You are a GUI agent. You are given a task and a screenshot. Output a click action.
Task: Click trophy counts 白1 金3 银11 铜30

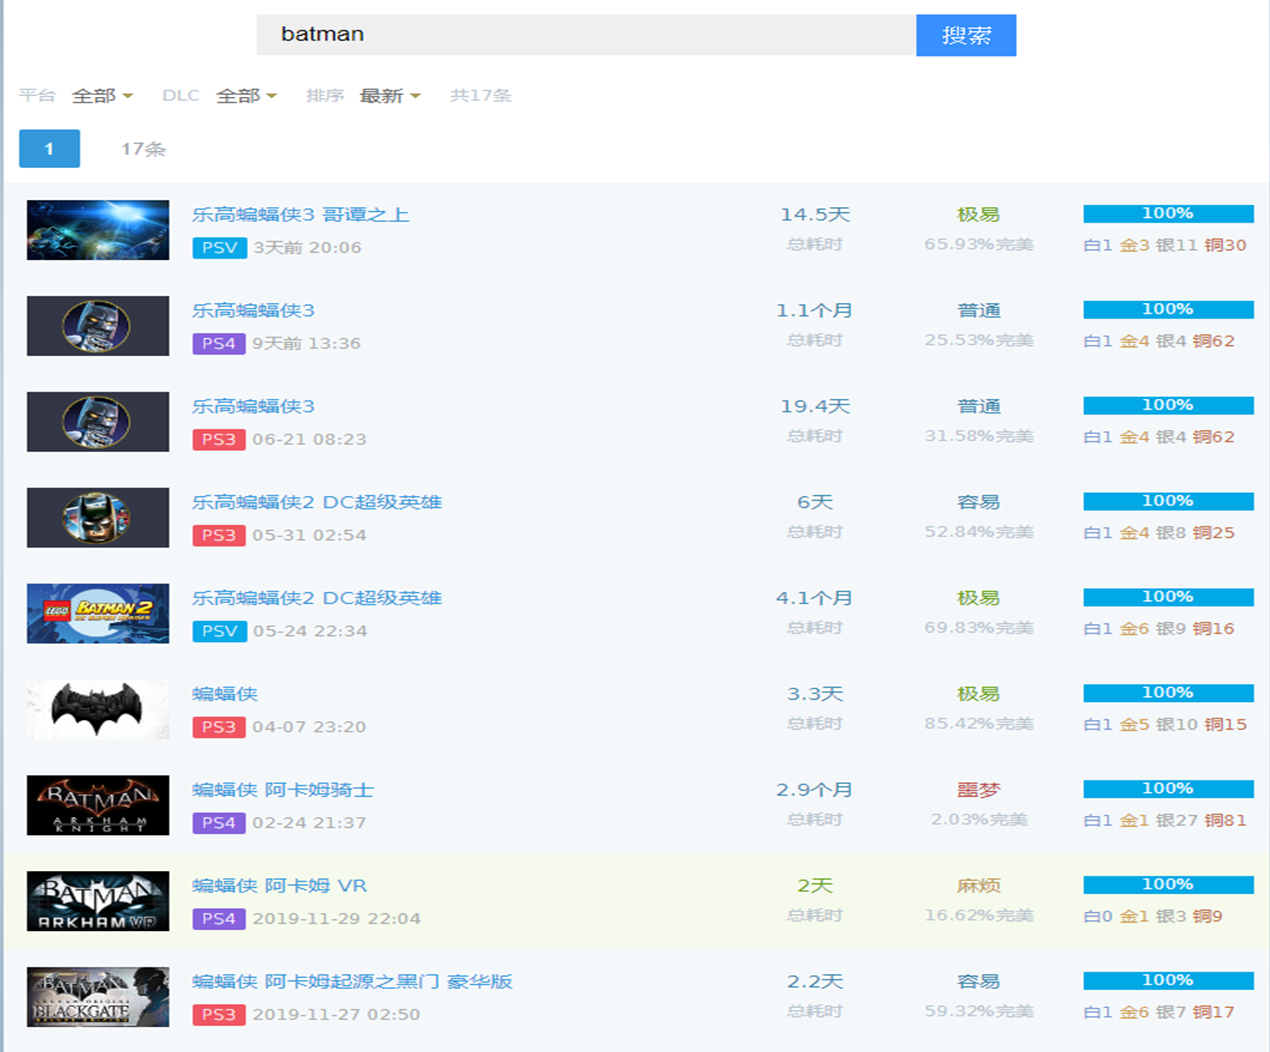(1165, 246)
